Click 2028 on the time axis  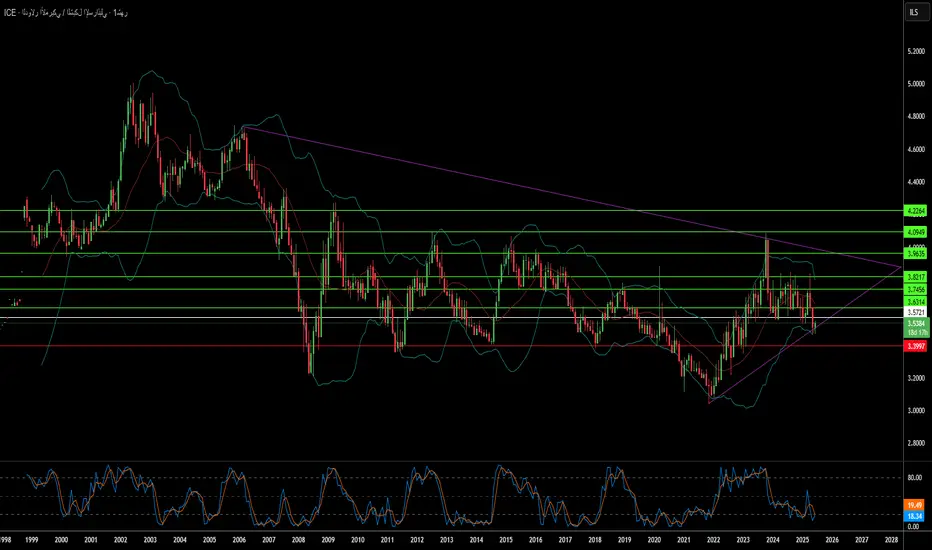(x=892, y=540)
